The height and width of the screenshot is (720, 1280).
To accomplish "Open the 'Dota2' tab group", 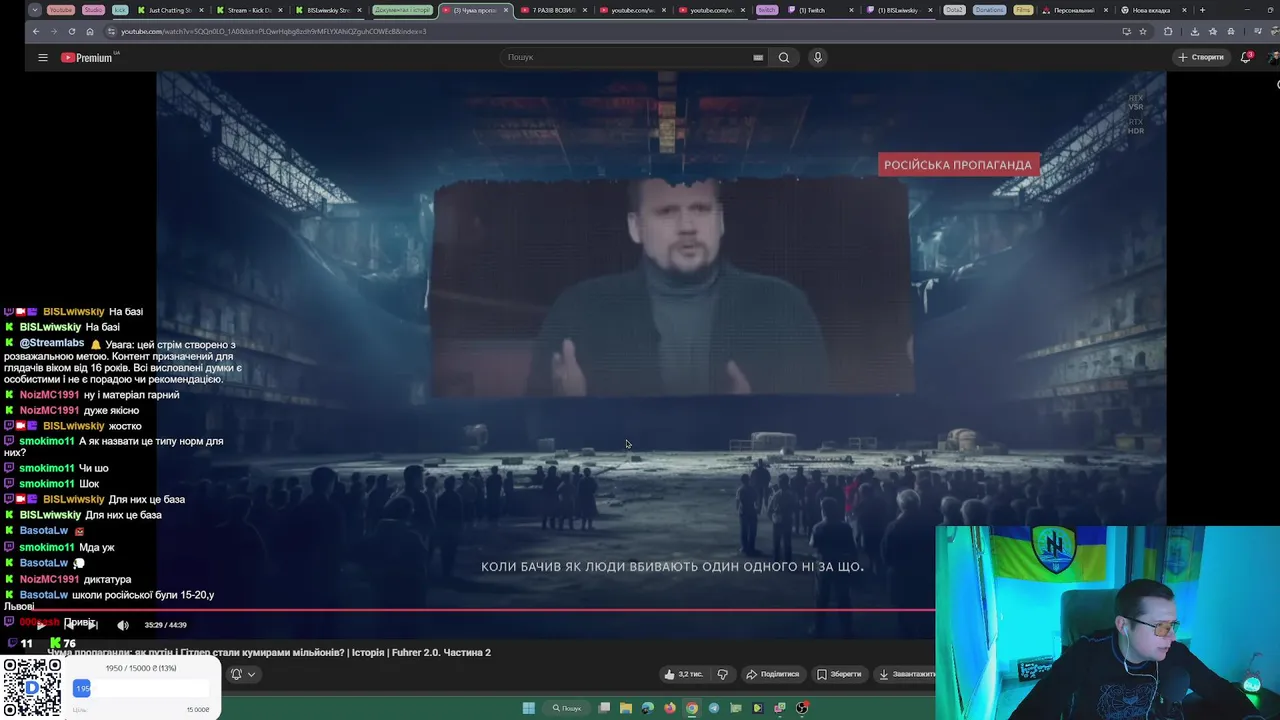I will click(x=953, y=10).
